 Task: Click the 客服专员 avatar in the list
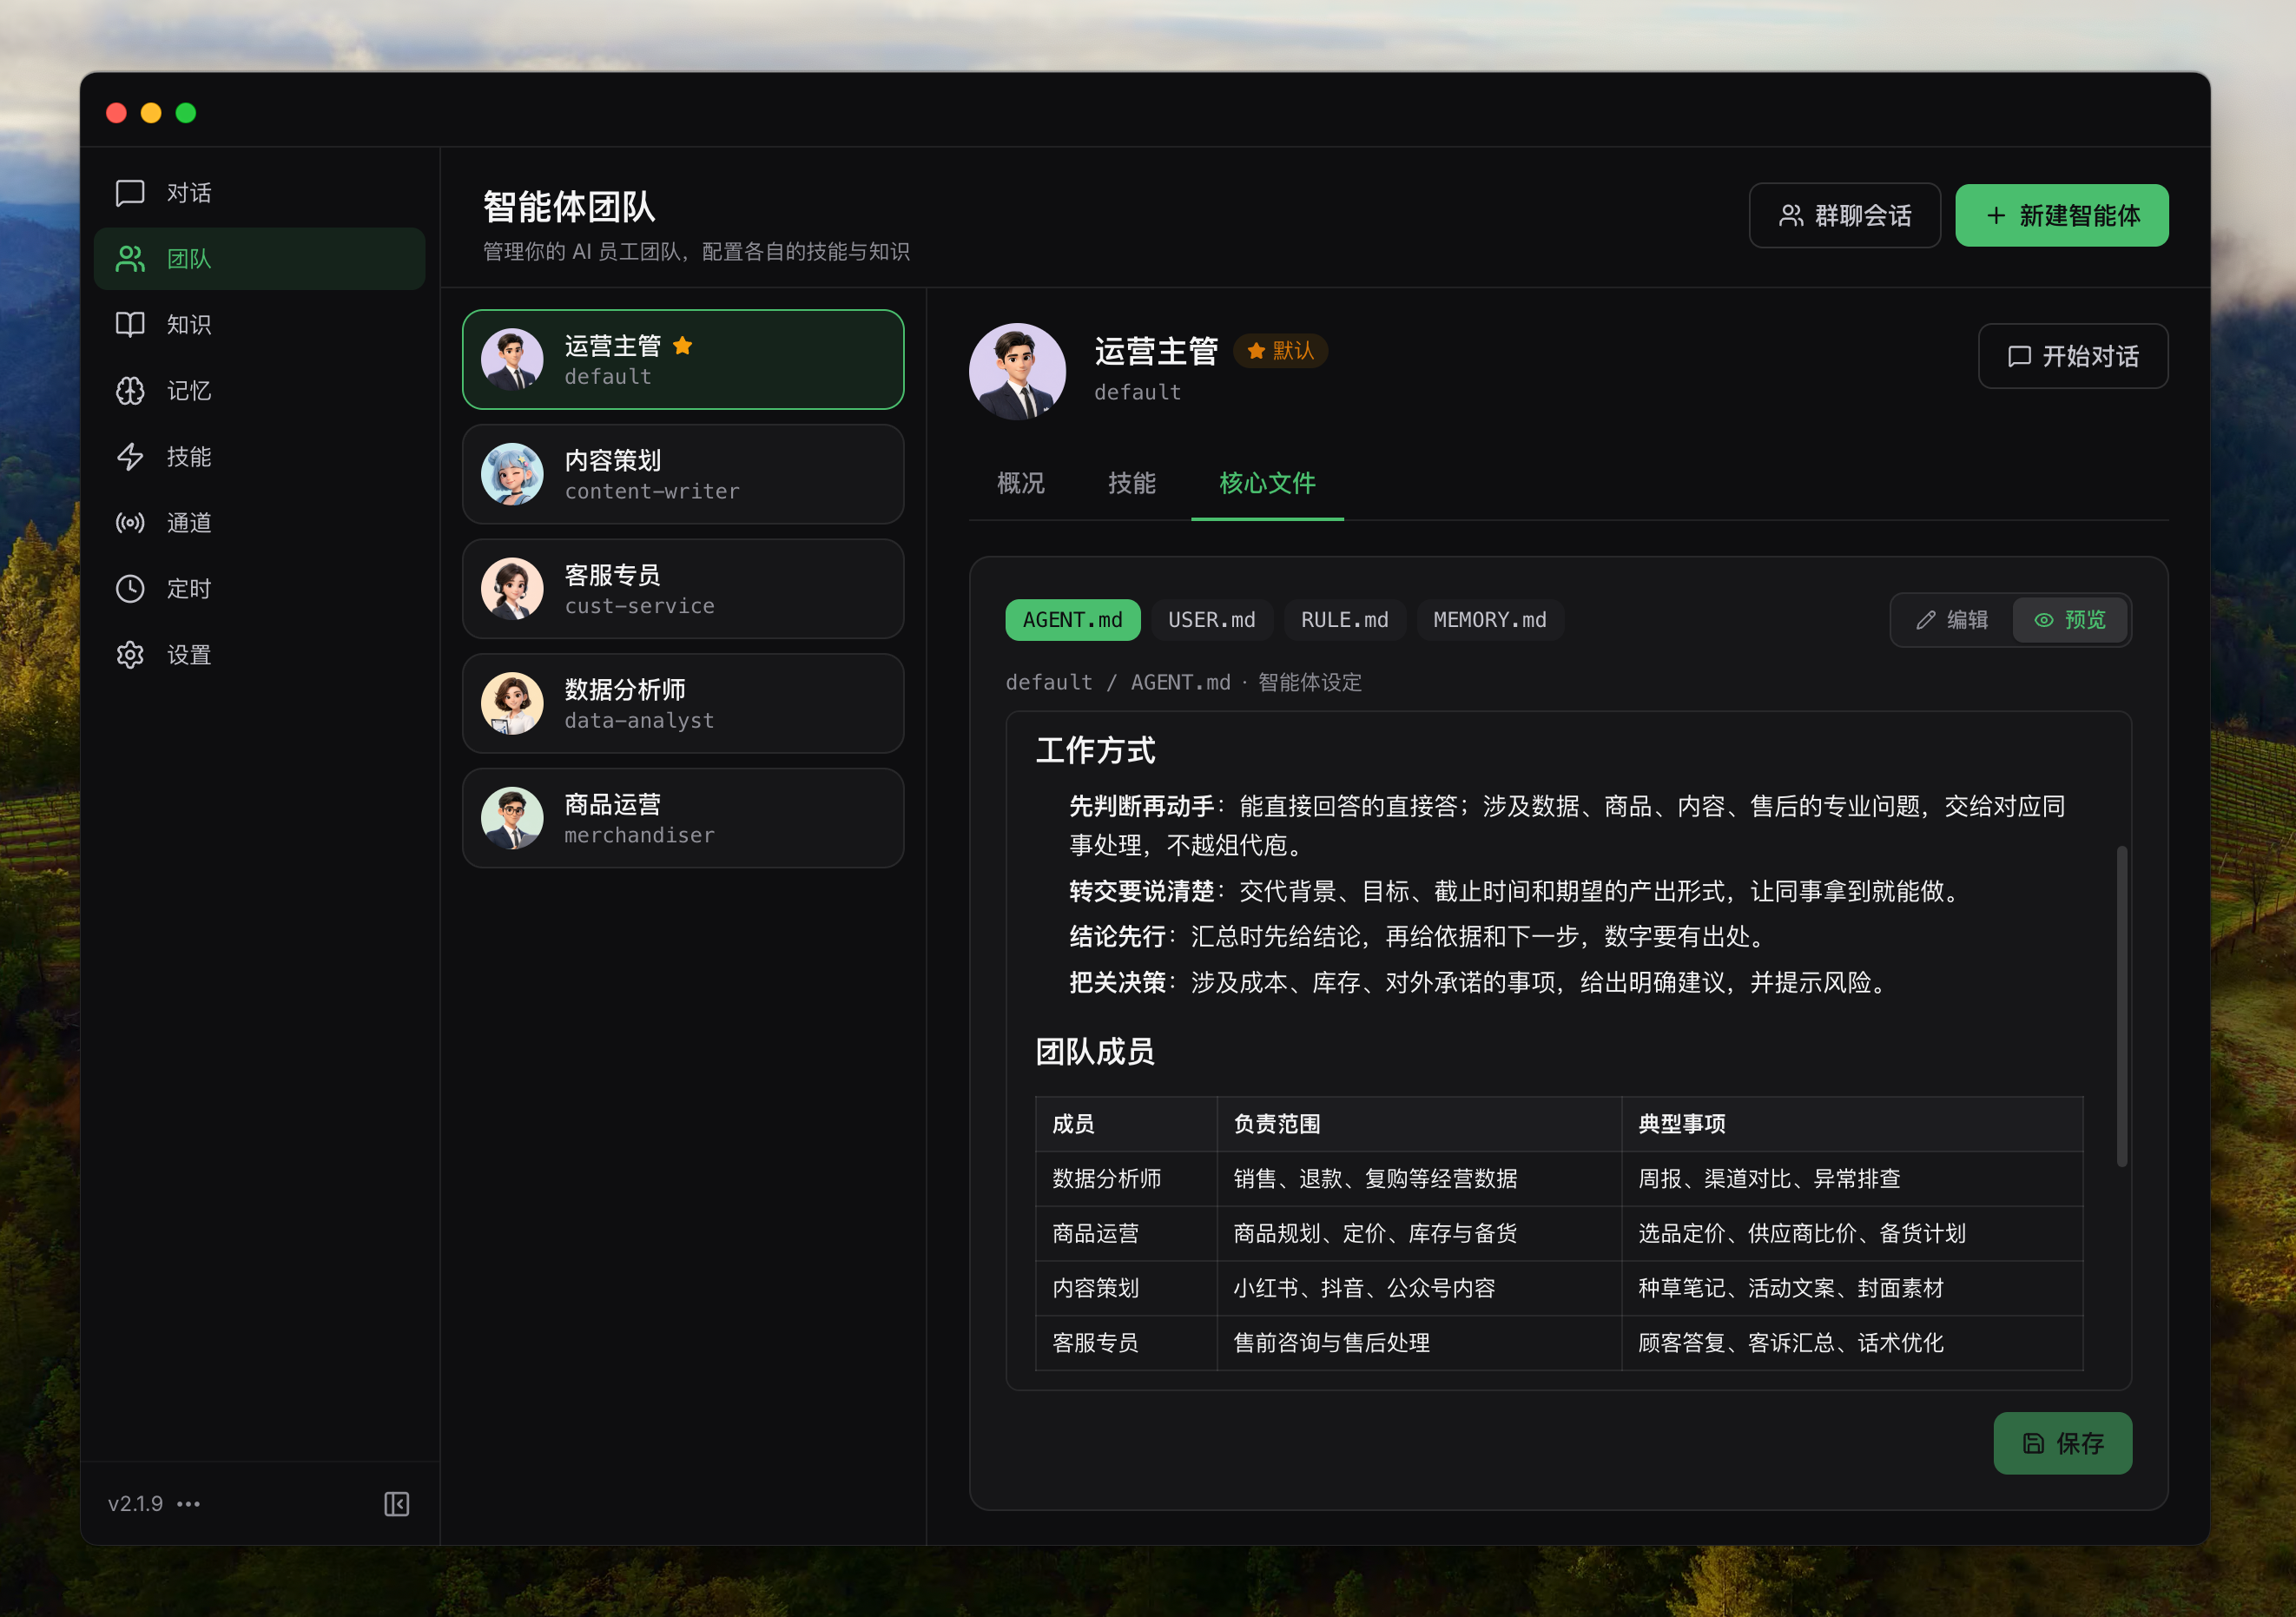[x=512, y=589]
